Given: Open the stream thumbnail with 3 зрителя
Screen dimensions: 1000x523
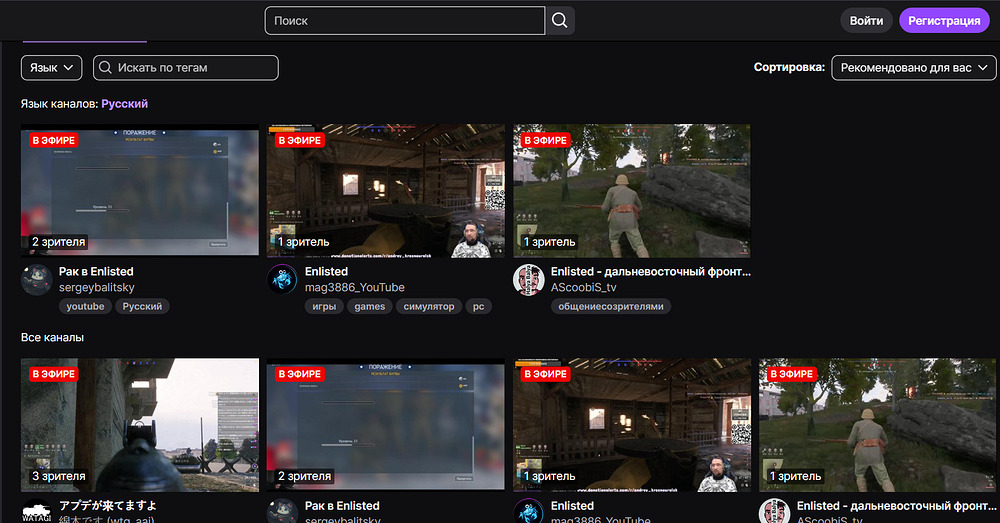Looking at the screenshot, I should 139,424.
